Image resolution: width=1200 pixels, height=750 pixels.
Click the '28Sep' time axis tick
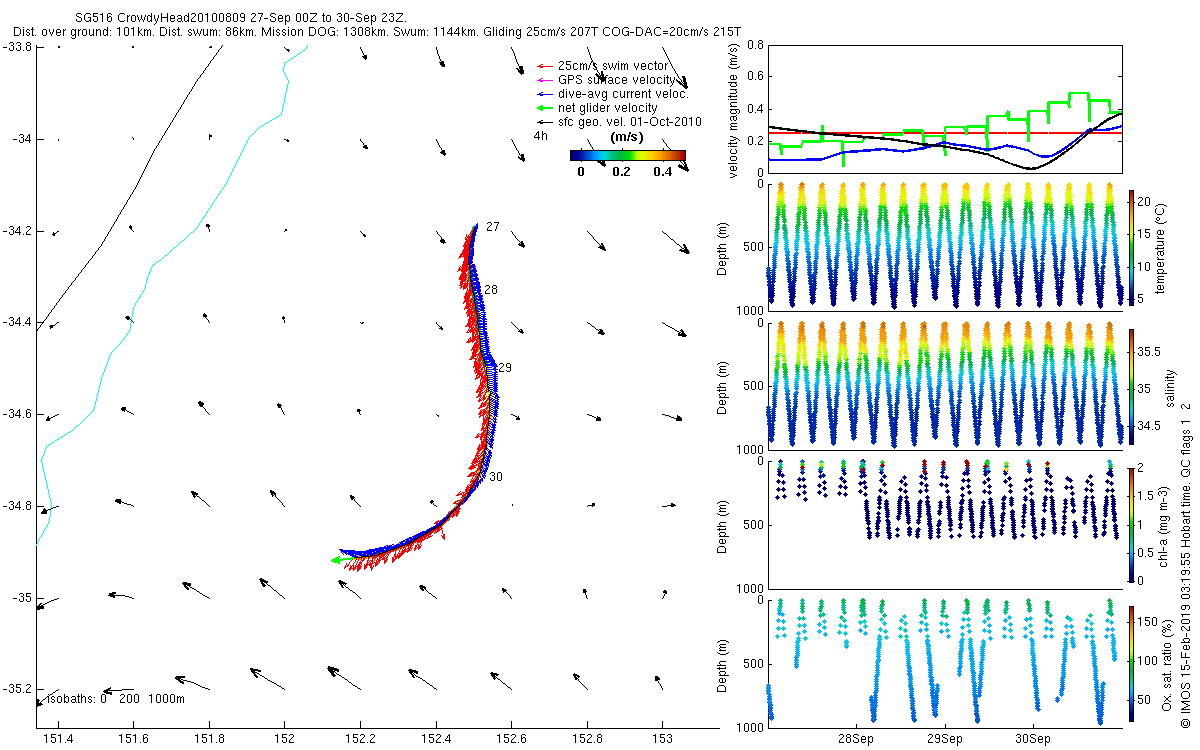pos(857,741)
